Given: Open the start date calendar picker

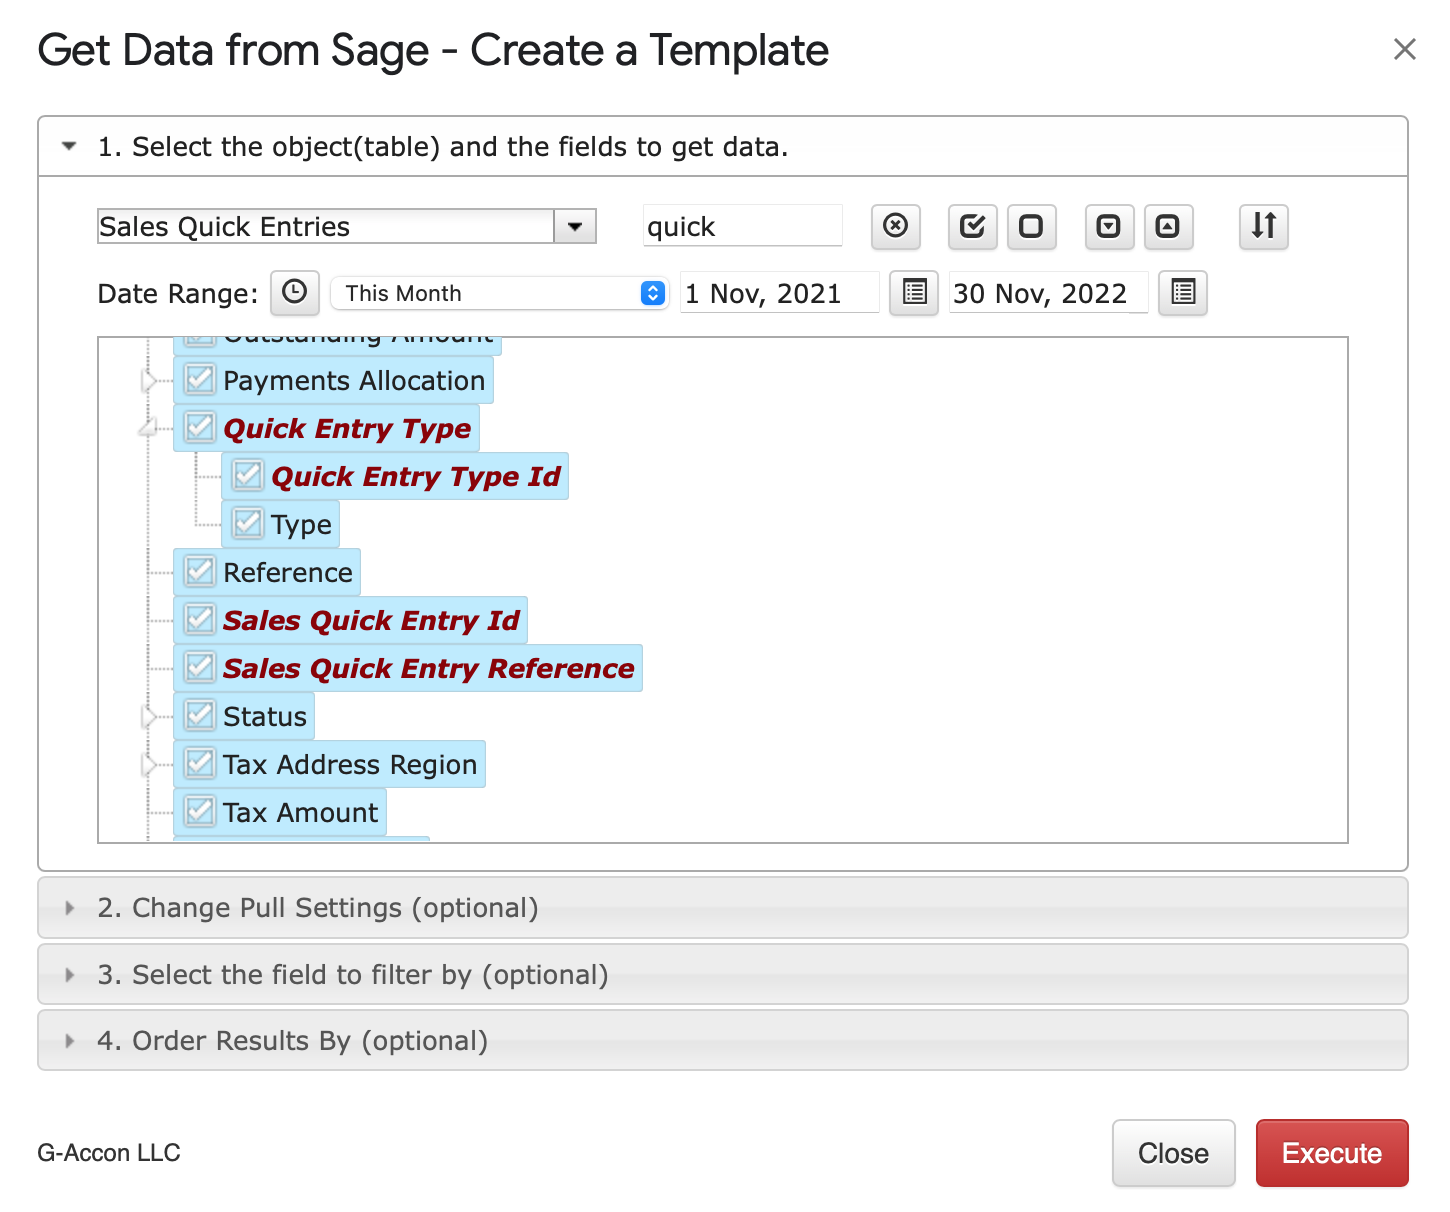Looking at the screenshot, I should tap(914, 293).
